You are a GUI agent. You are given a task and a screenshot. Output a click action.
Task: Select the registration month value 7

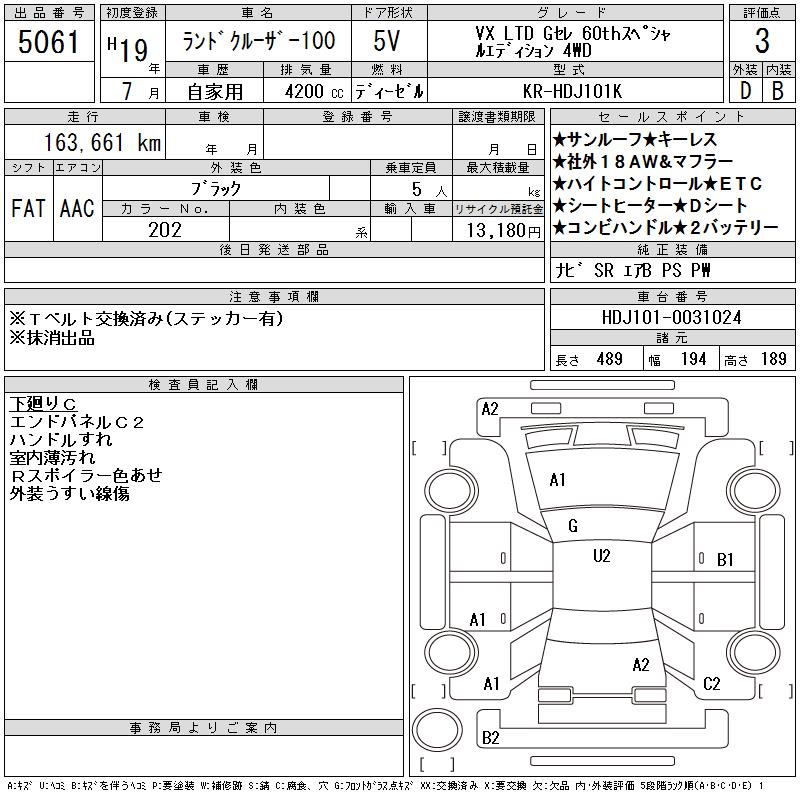pos(127,91)
